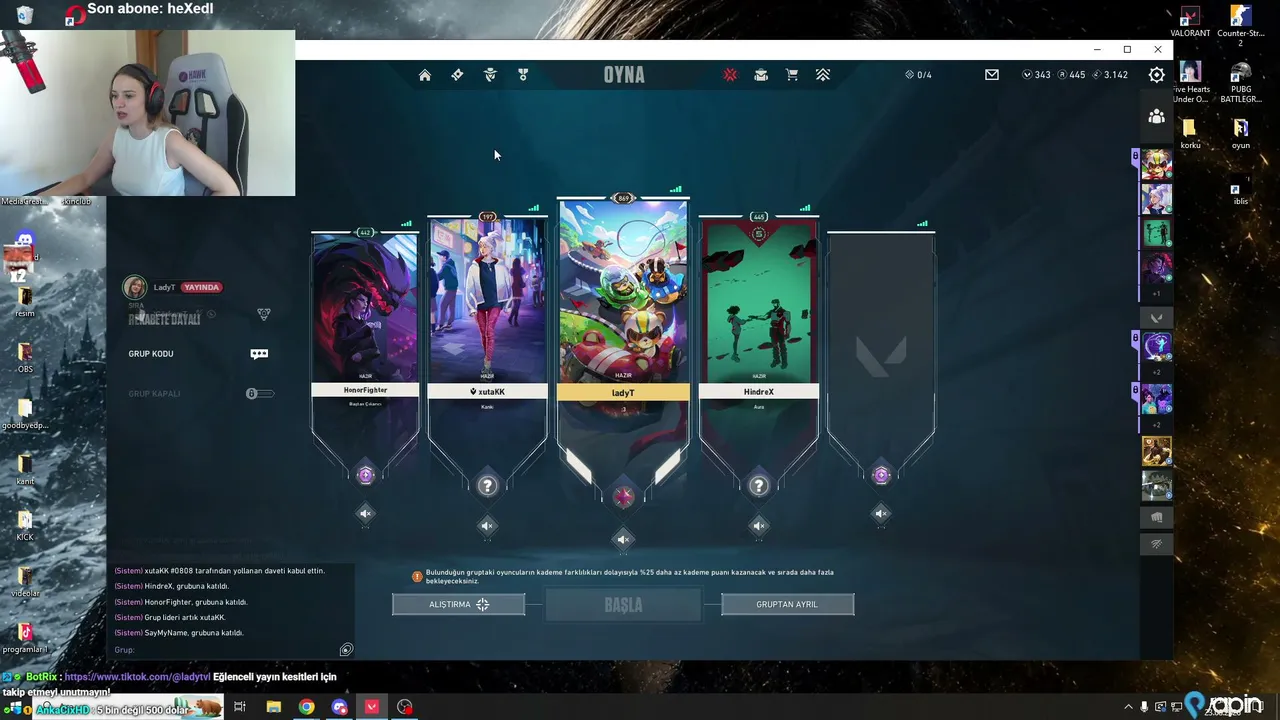Open the PUBG BATTLEGROUNDS desktop shortcut
The height and width of the screenshot is (720, 1280).
coord(1241,82)
